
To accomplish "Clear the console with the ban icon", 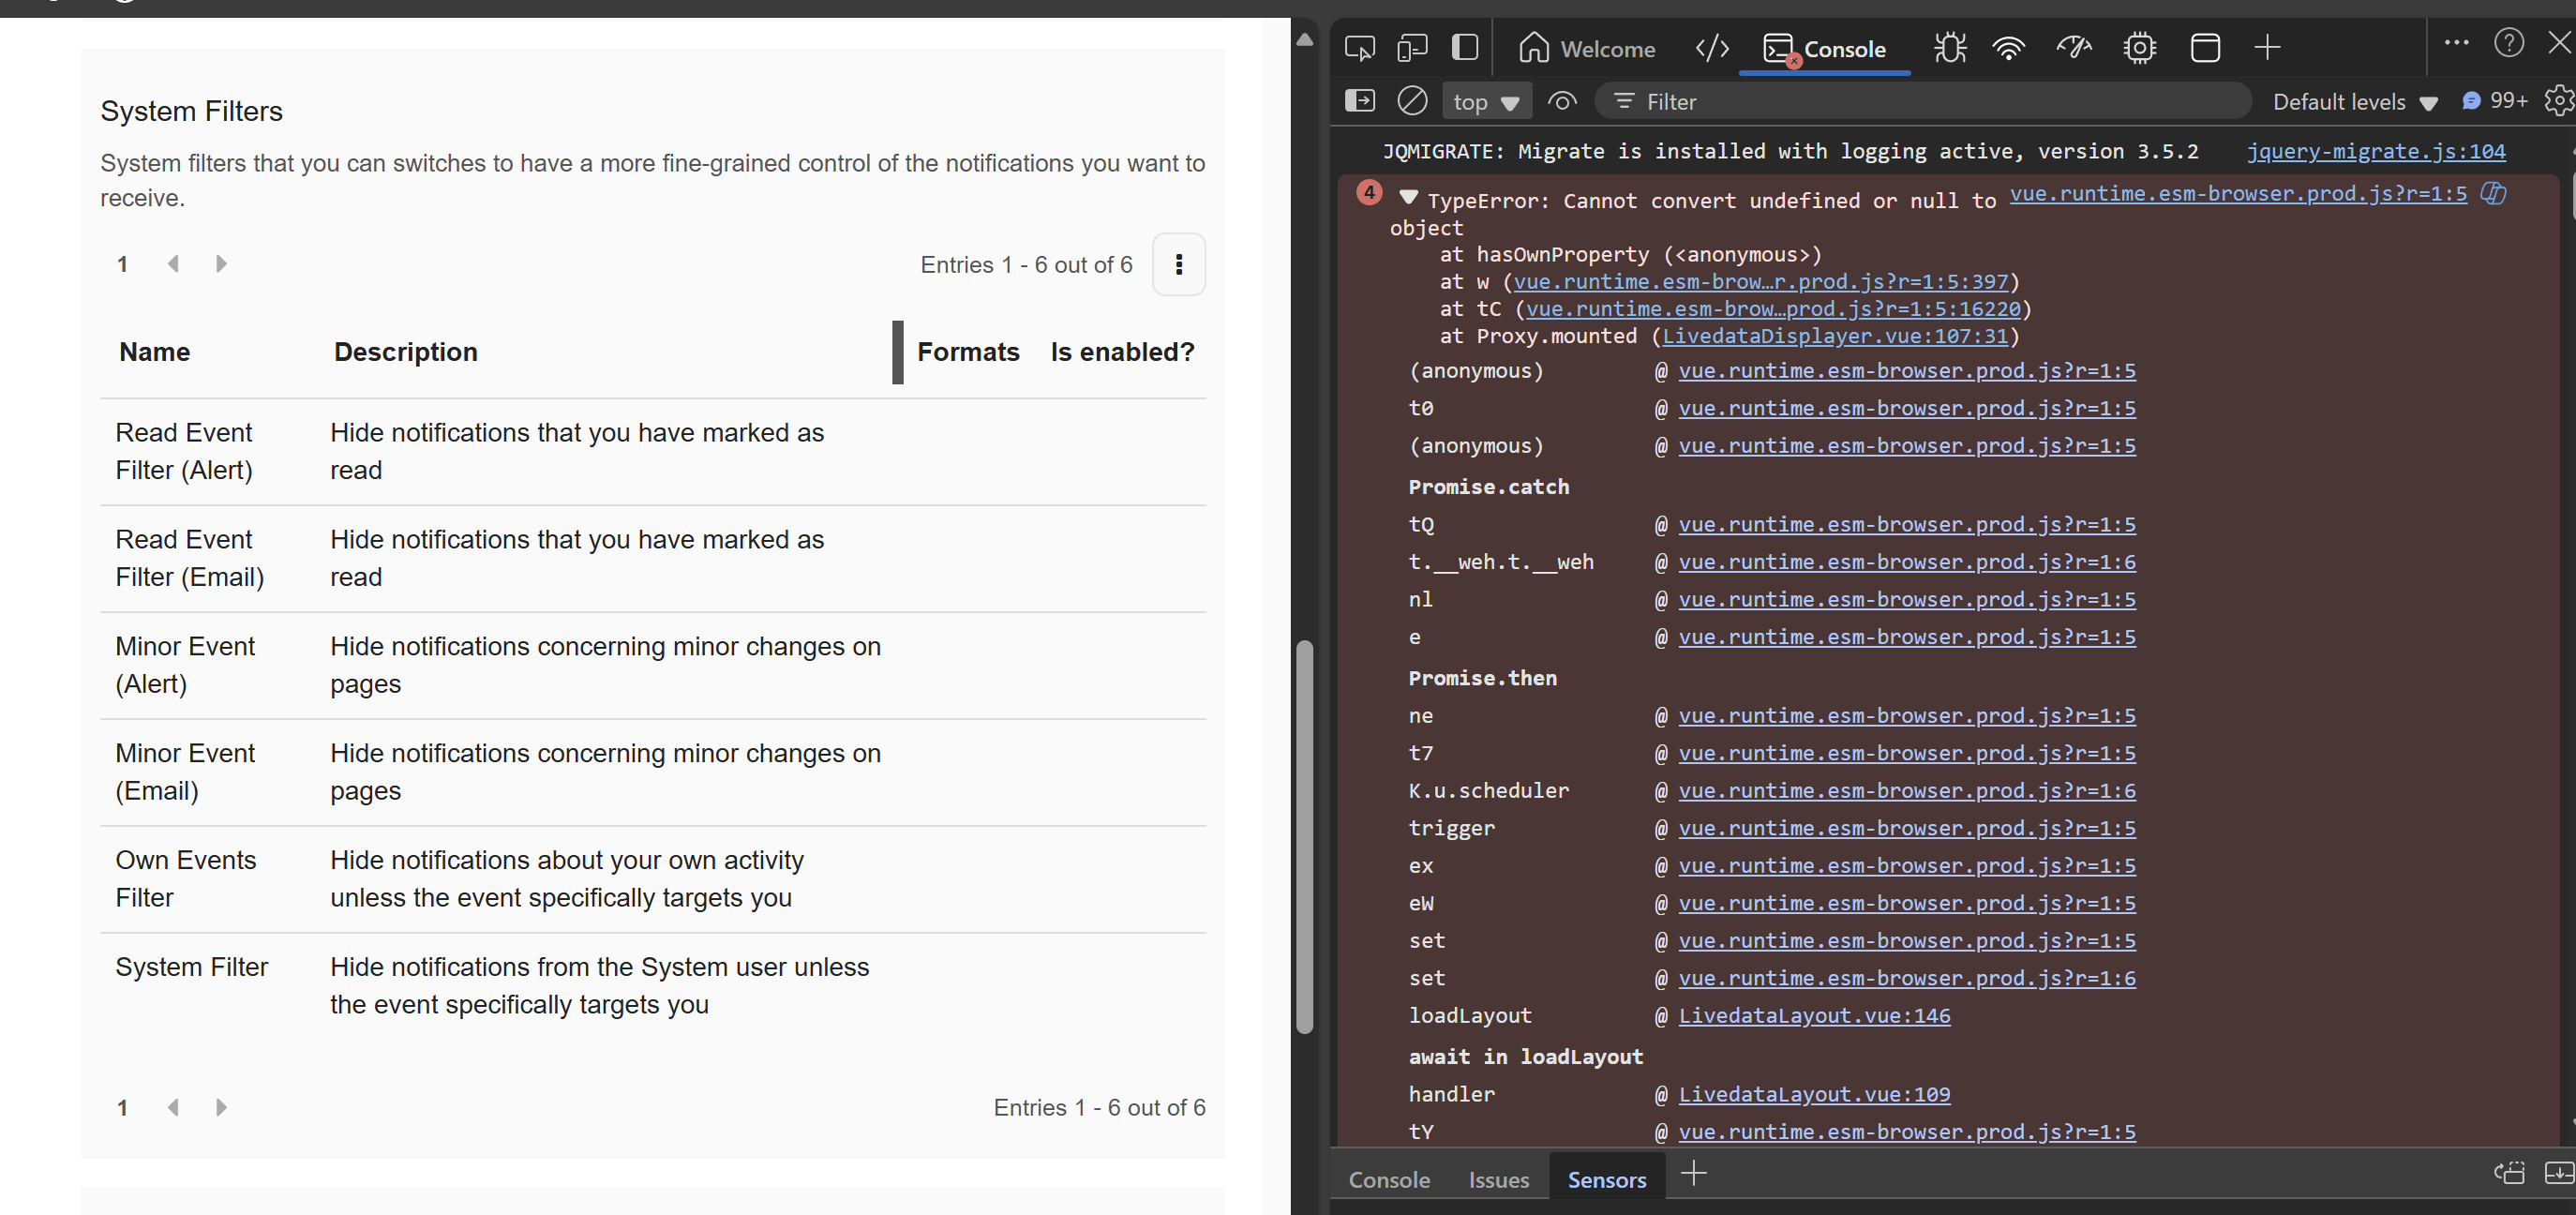I will point(1412,101).
